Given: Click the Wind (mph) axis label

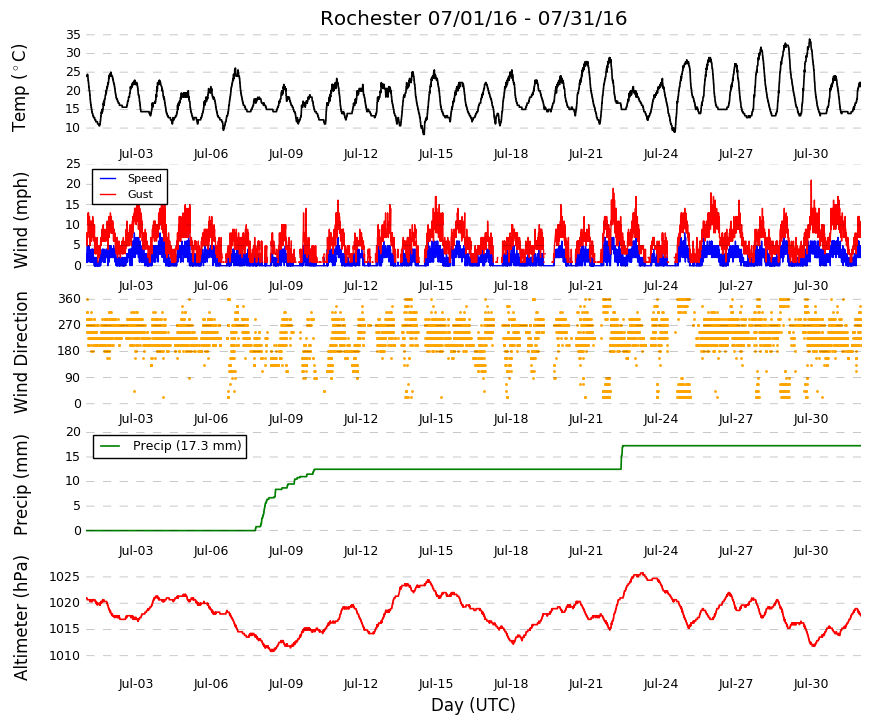Looking at the screenshot, I should [x=20, y=220].
